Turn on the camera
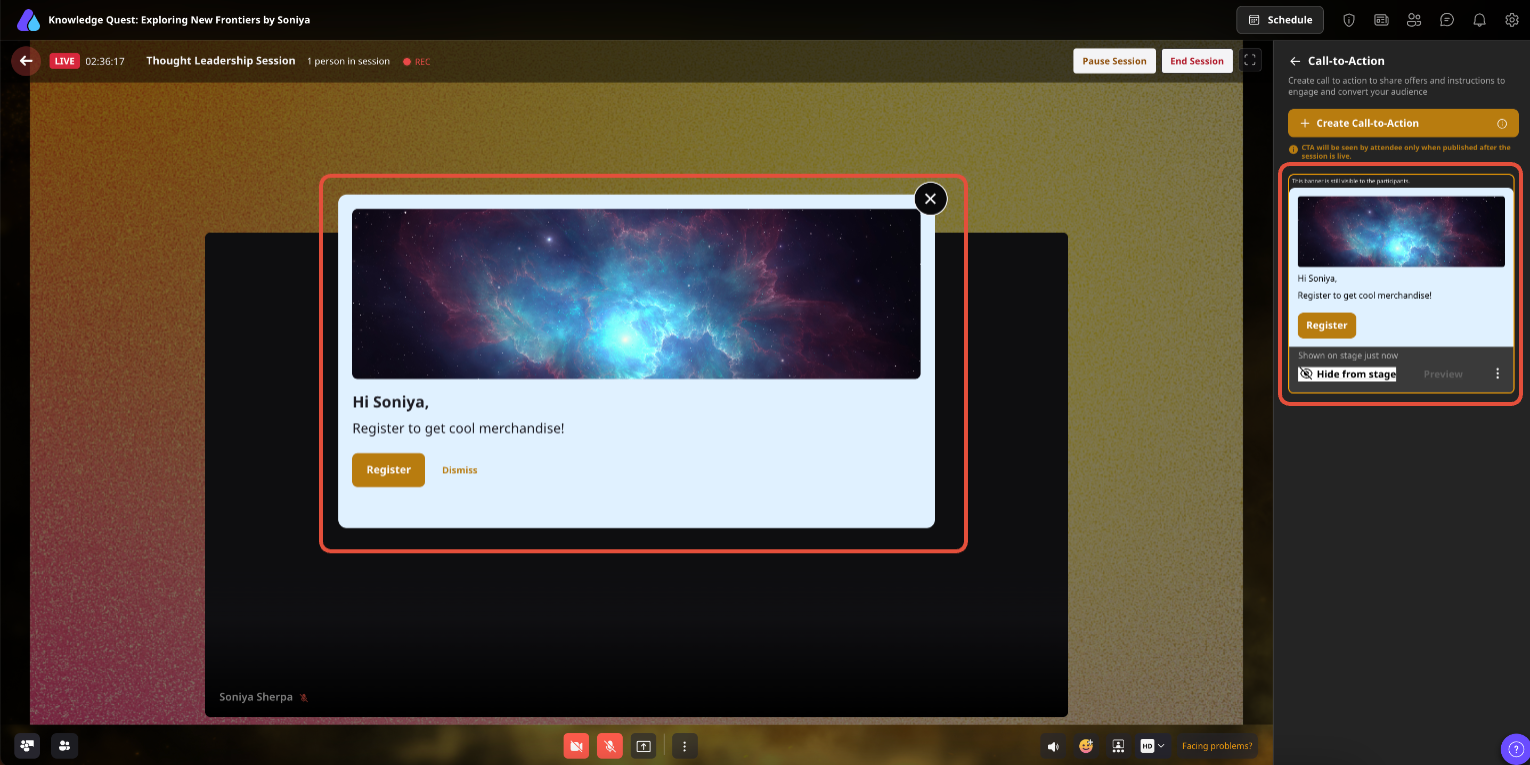1530x765 pixels. coord(576,746)
